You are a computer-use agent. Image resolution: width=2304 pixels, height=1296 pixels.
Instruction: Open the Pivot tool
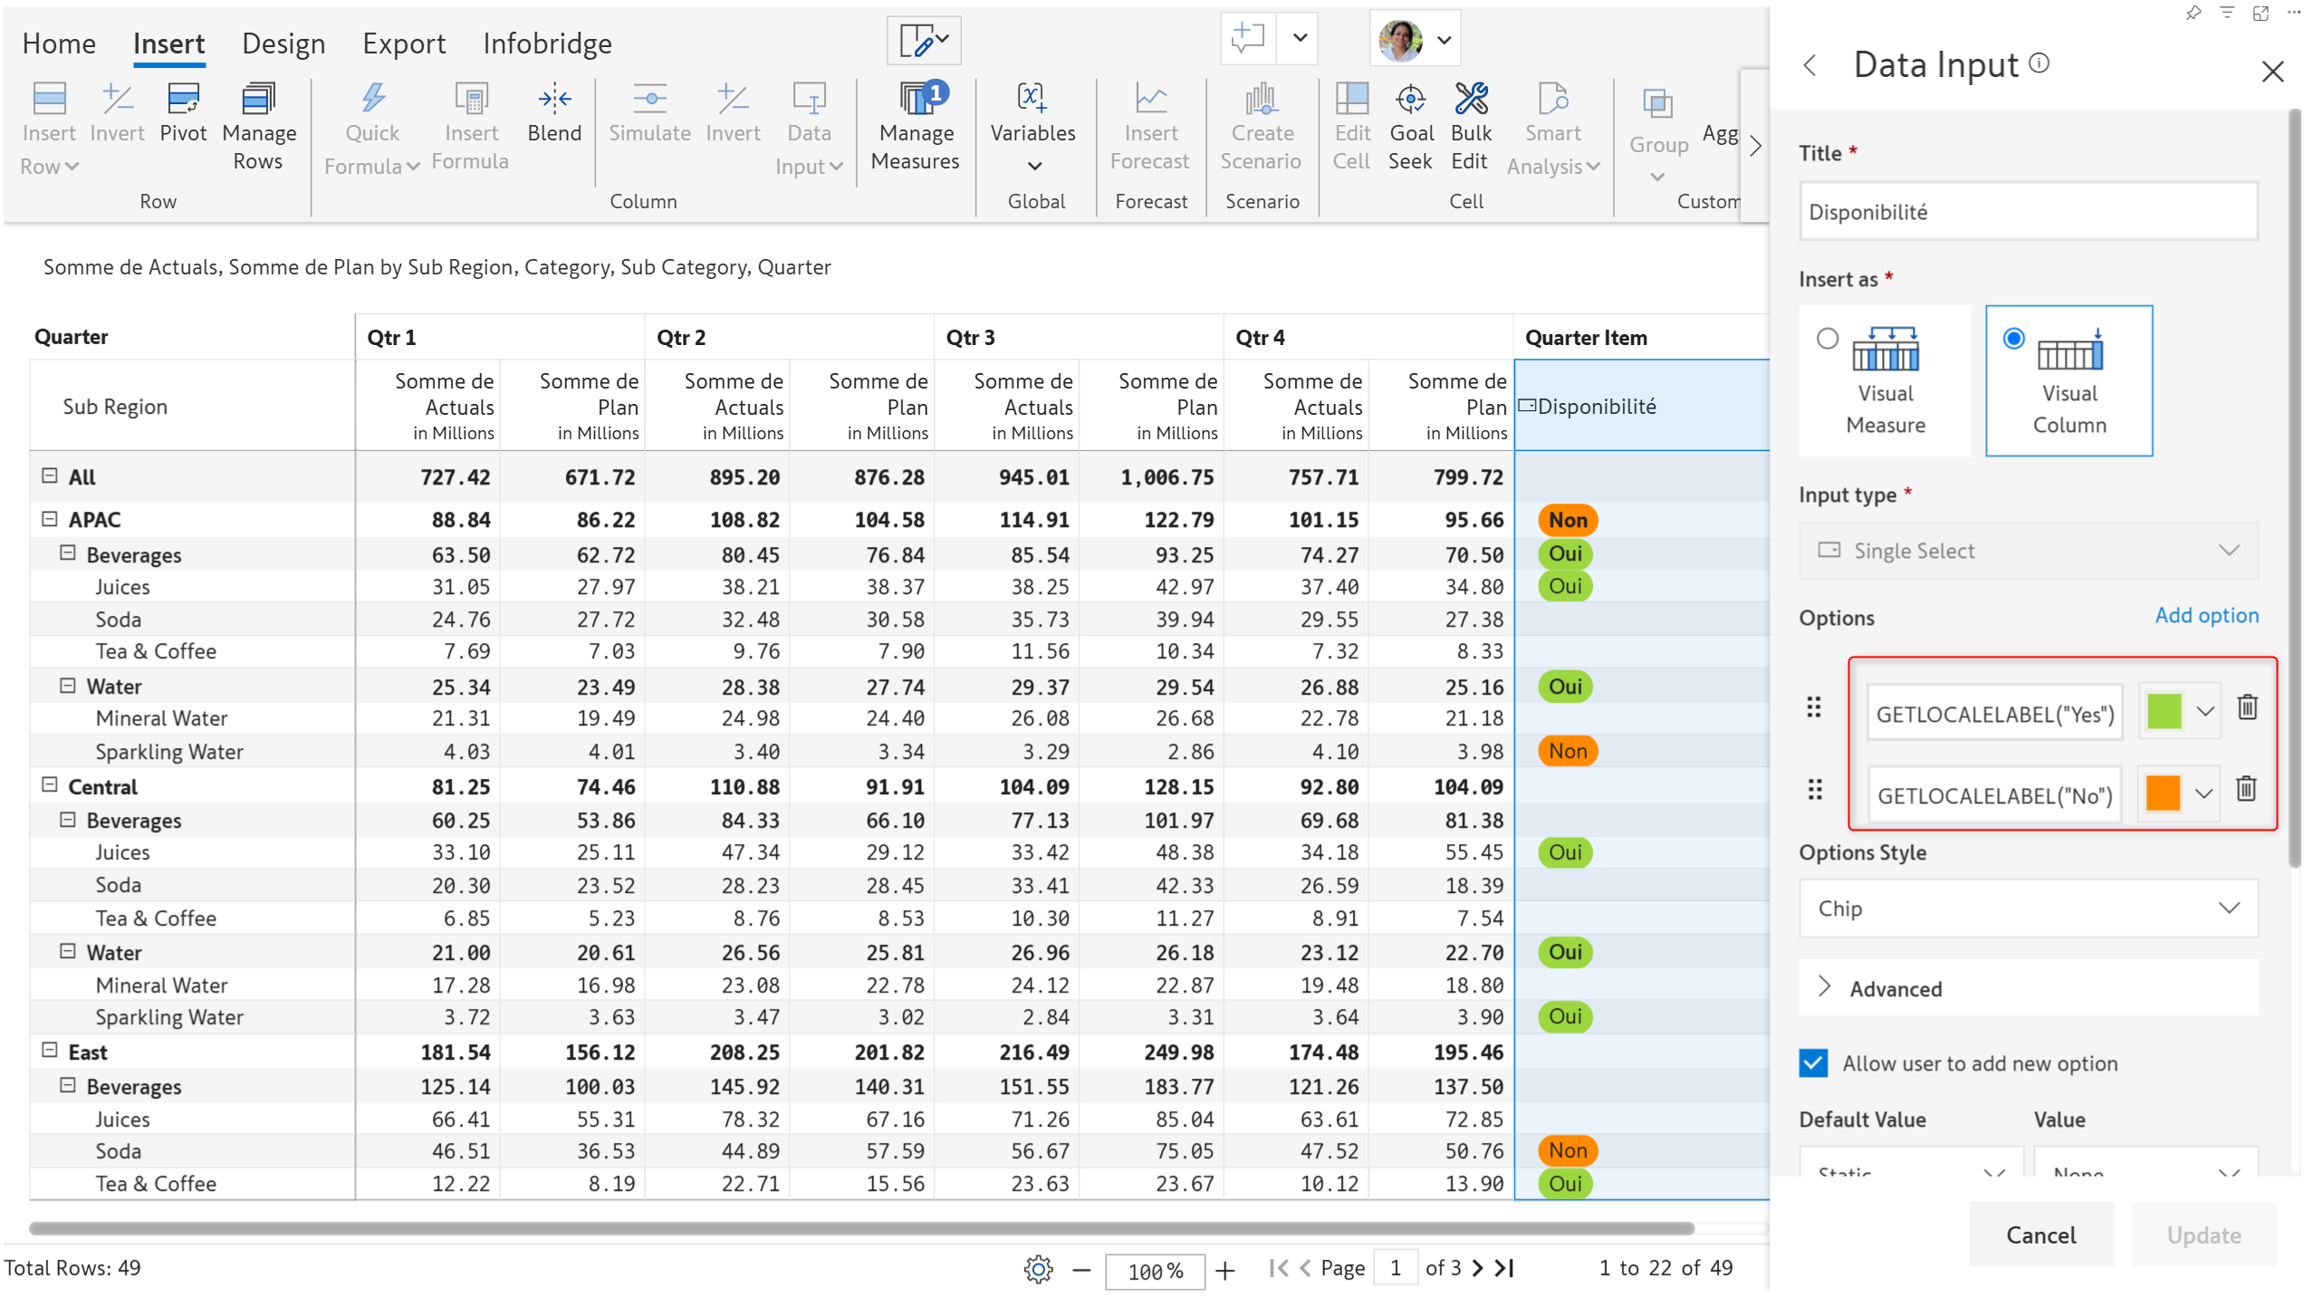(183, 112)
